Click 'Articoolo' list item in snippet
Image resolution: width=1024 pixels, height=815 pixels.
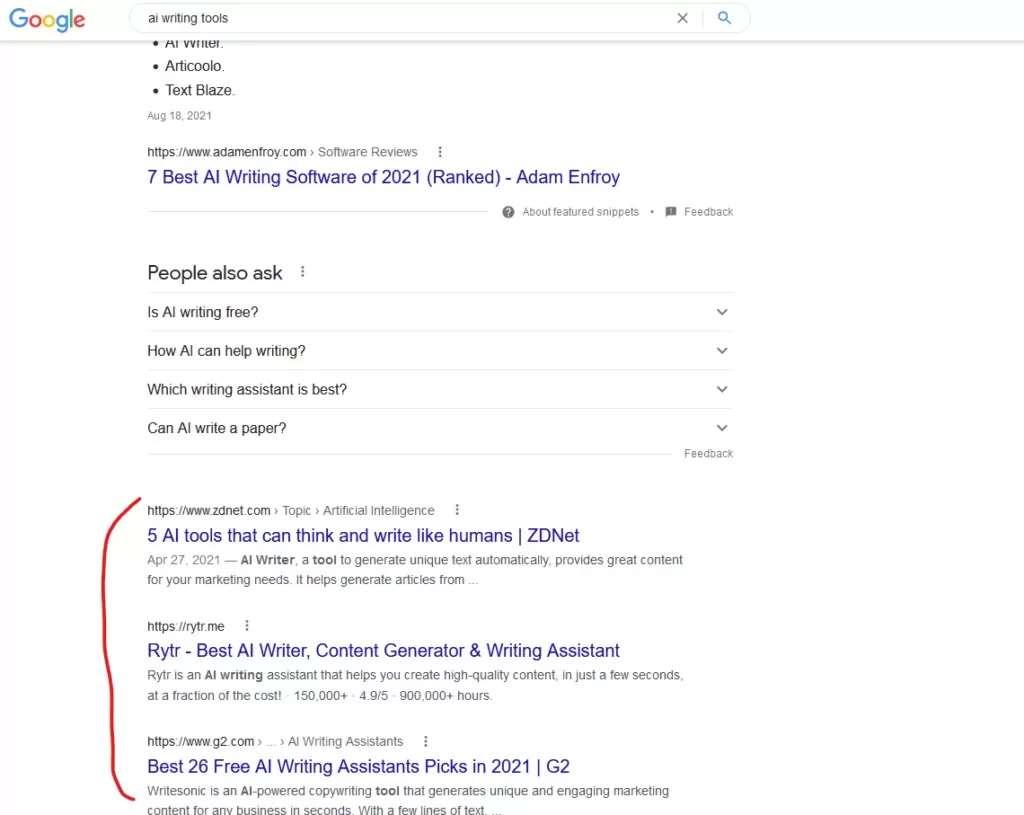coord(195,66)
